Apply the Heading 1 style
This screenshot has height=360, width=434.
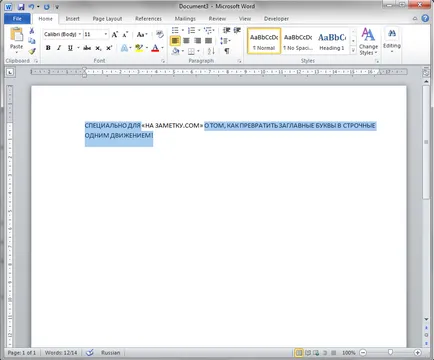[332, 41]
